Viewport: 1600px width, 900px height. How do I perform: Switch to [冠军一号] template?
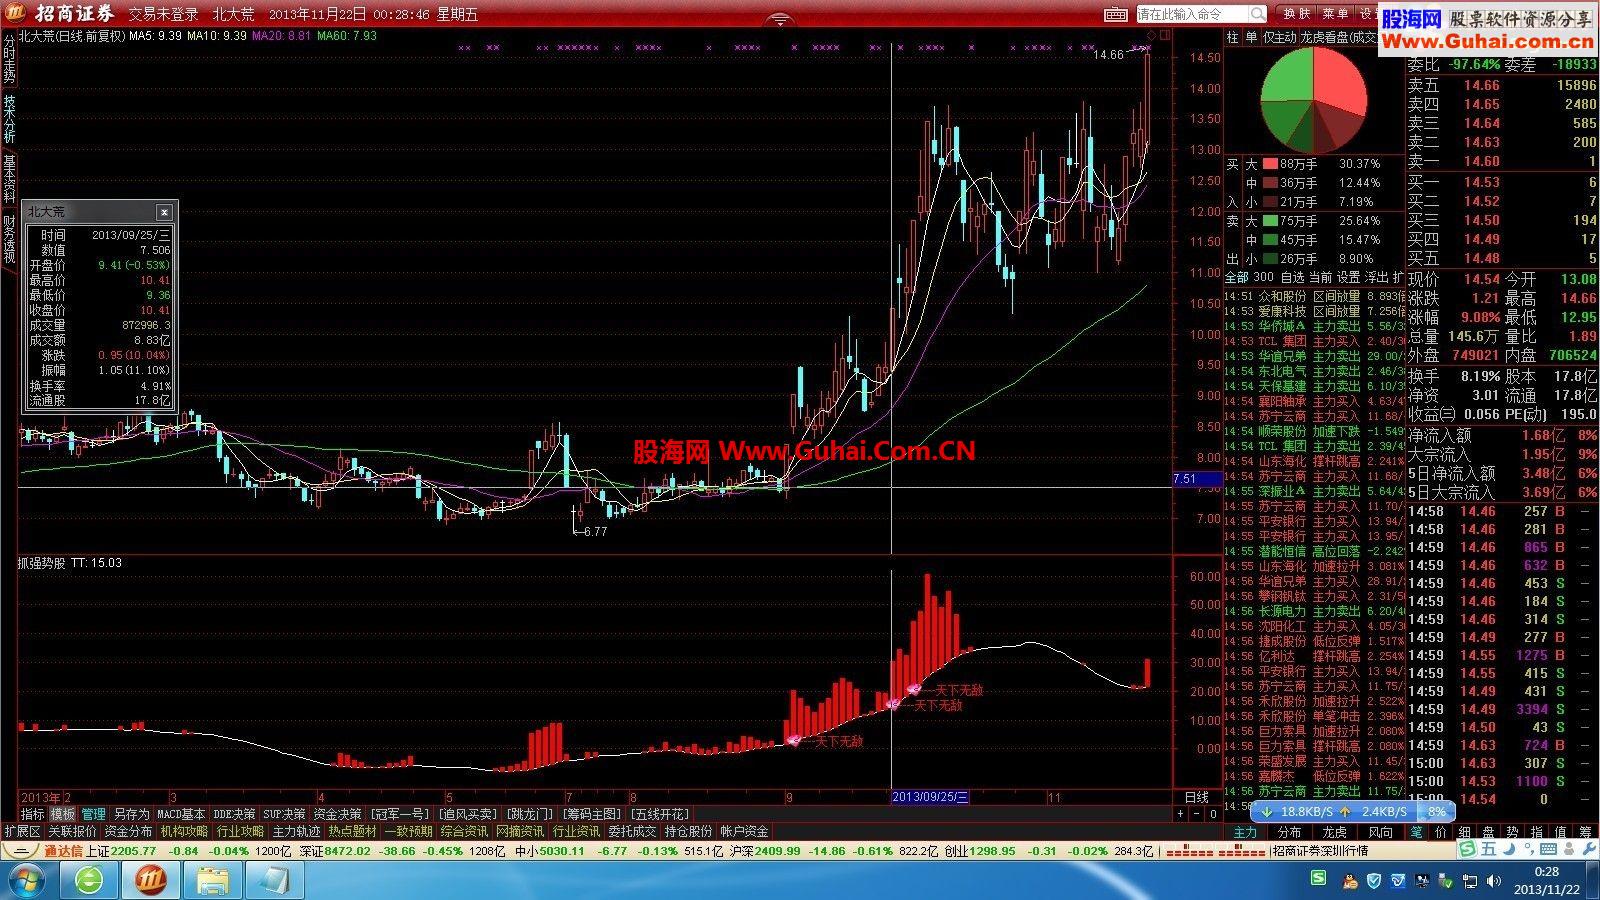click(x=399, y=815)
